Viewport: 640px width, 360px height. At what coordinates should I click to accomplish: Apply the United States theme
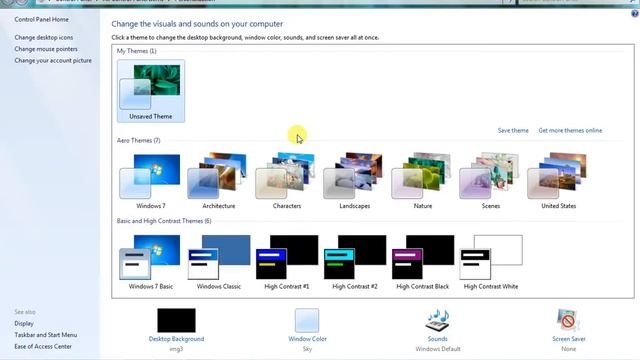pos(558,181)
